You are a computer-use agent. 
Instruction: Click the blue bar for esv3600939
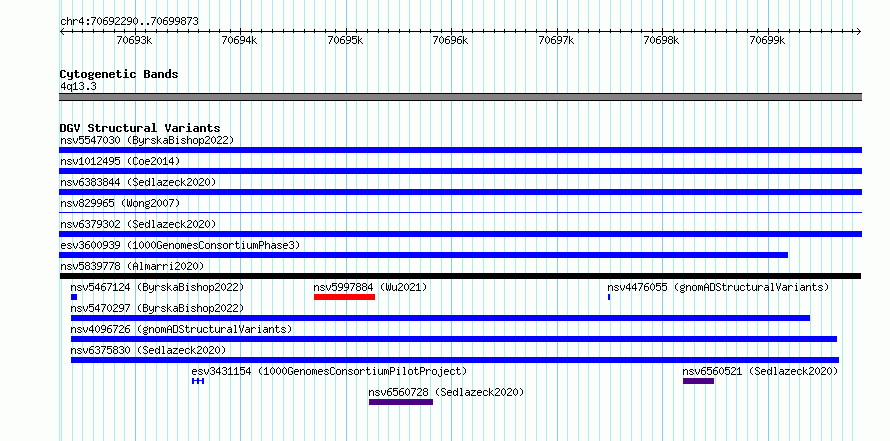point(423,255)
